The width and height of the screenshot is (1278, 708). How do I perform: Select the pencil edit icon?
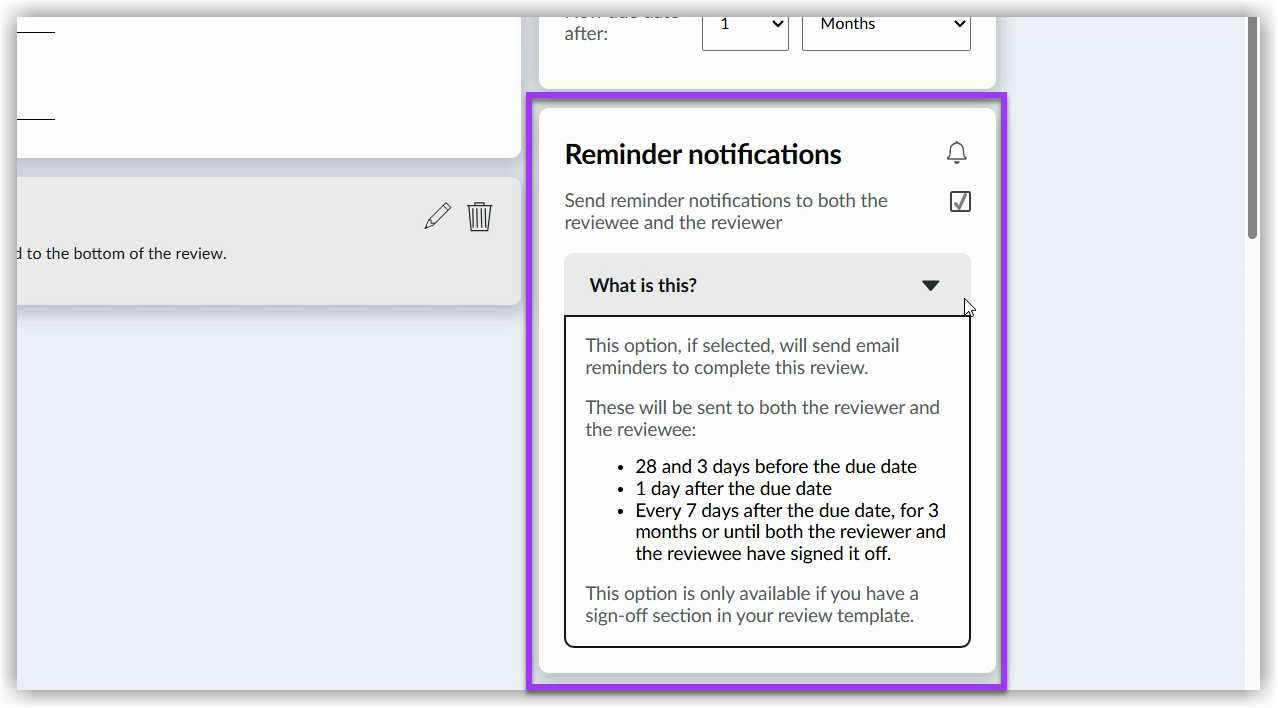(x=437, y=215)
